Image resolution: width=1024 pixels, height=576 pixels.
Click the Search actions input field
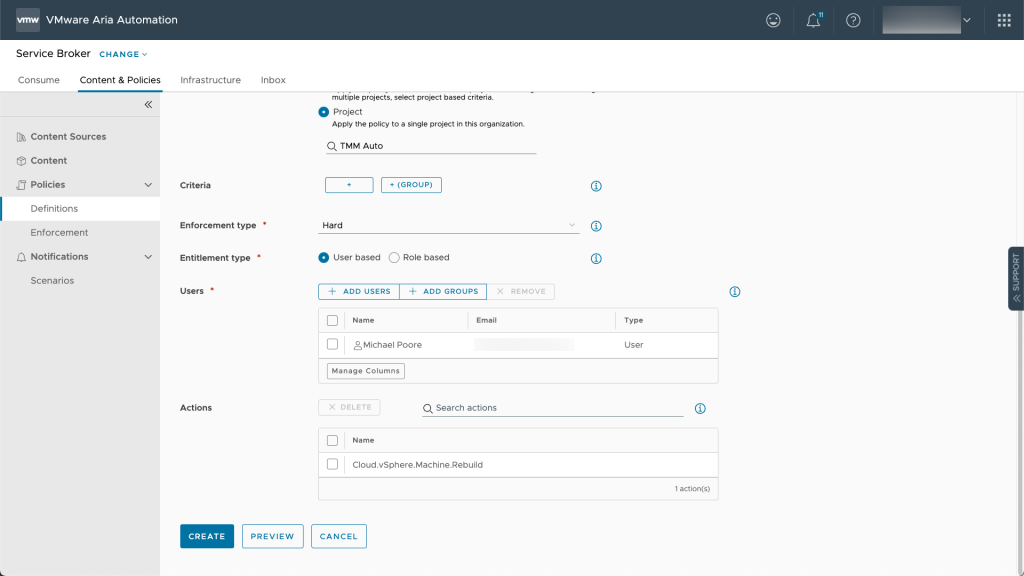tap(552, 408)
